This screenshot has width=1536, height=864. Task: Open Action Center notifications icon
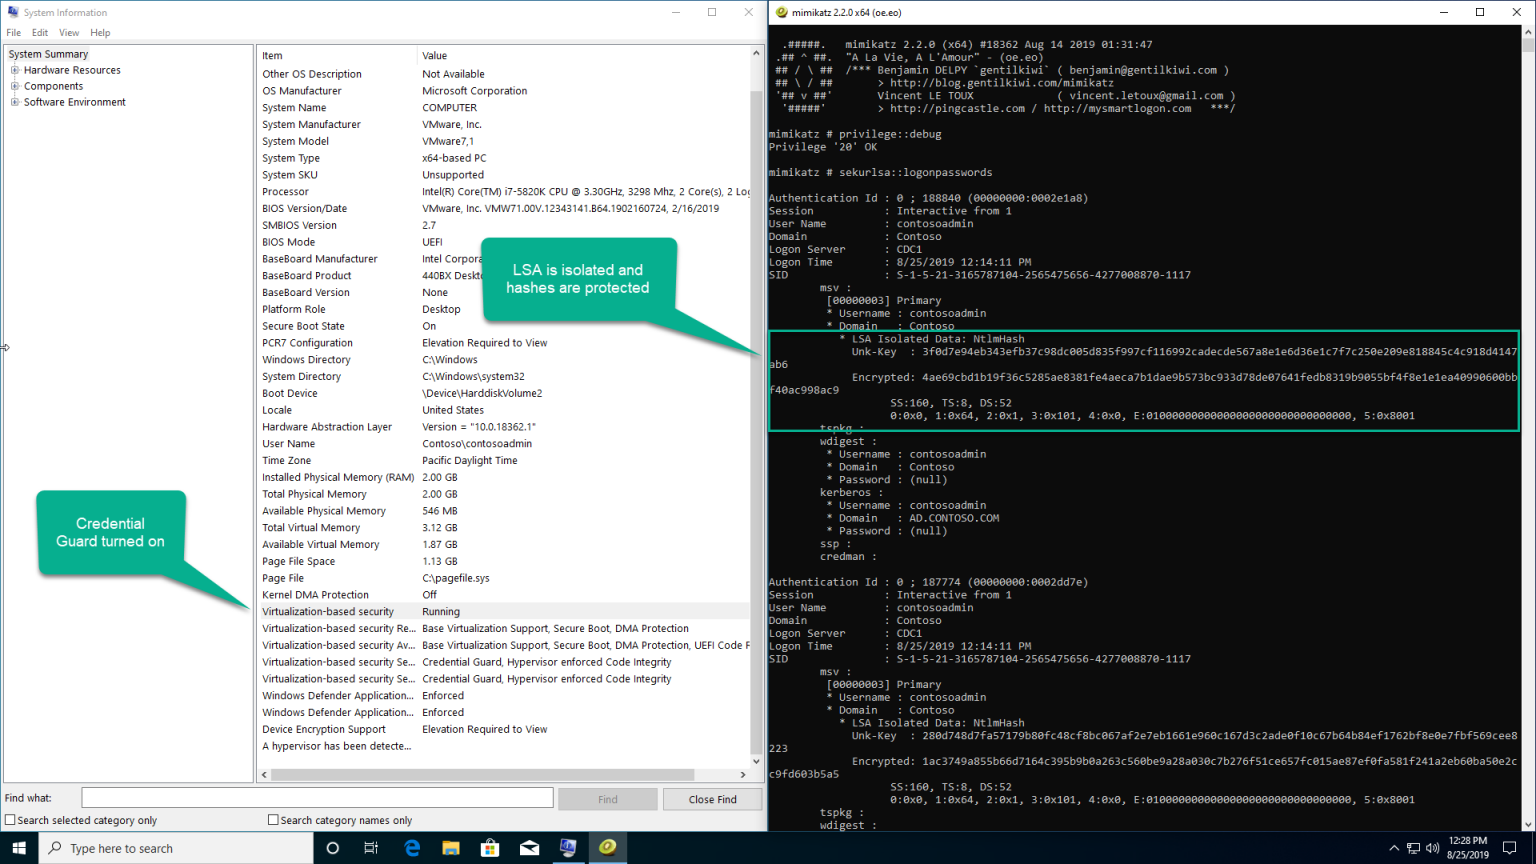[1510, 848]
